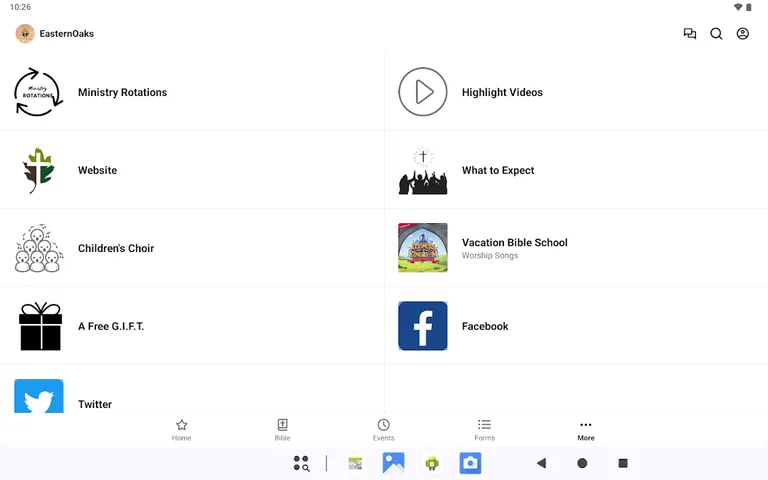768x480 pixels.
Task: Tap the Twitter bird icon
Action: pyautogui.click(x=39, y=398)
